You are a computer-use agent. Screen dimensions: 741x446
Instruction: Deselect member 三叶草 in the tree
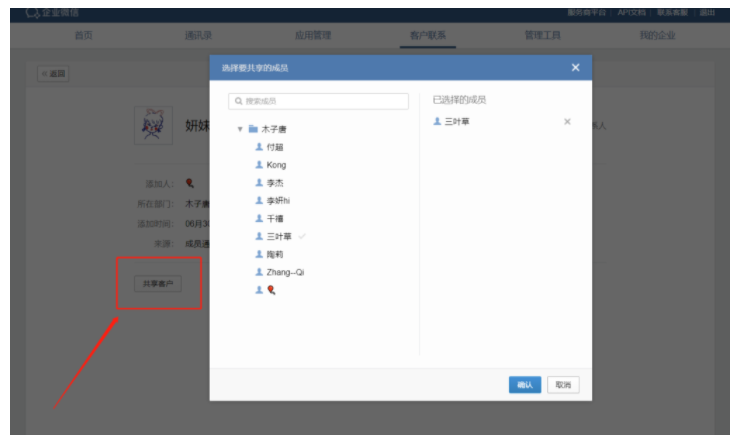pos(279,236)
